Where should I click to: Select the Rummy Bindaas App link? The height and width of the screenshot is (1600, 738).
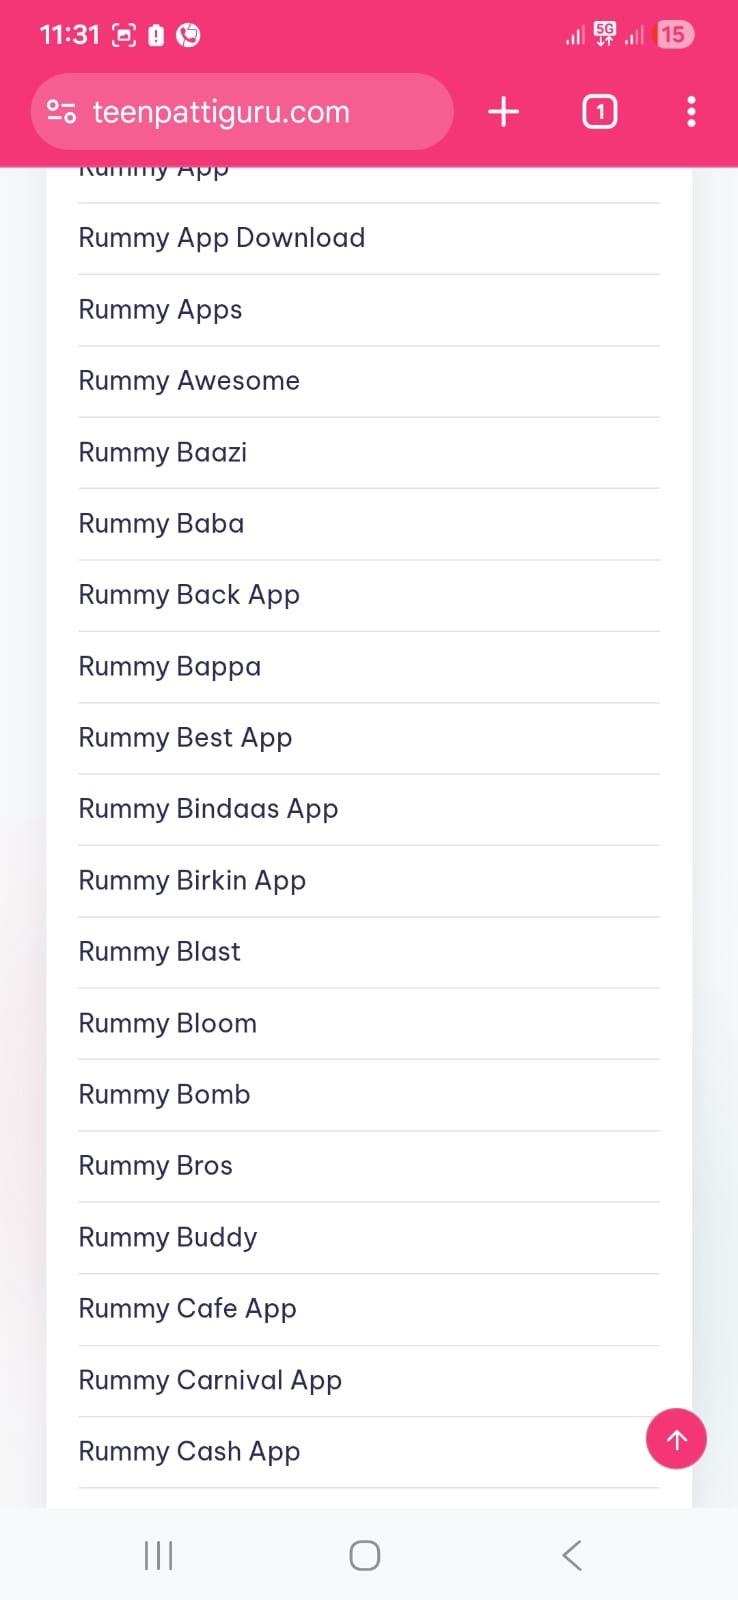point(209,809)
